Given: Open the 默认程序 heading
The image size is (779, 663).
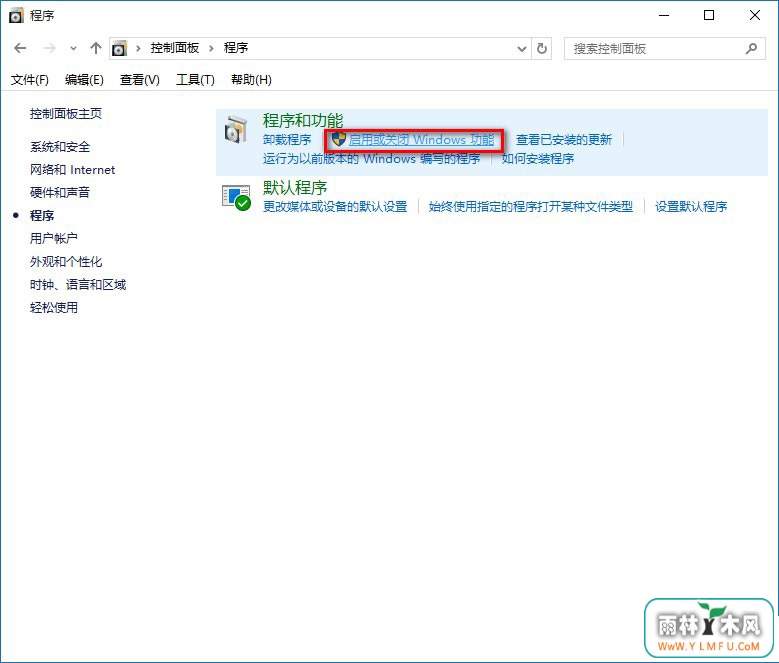Looking at the screenshot, I should pyautogui.click(x=295, y=187).
